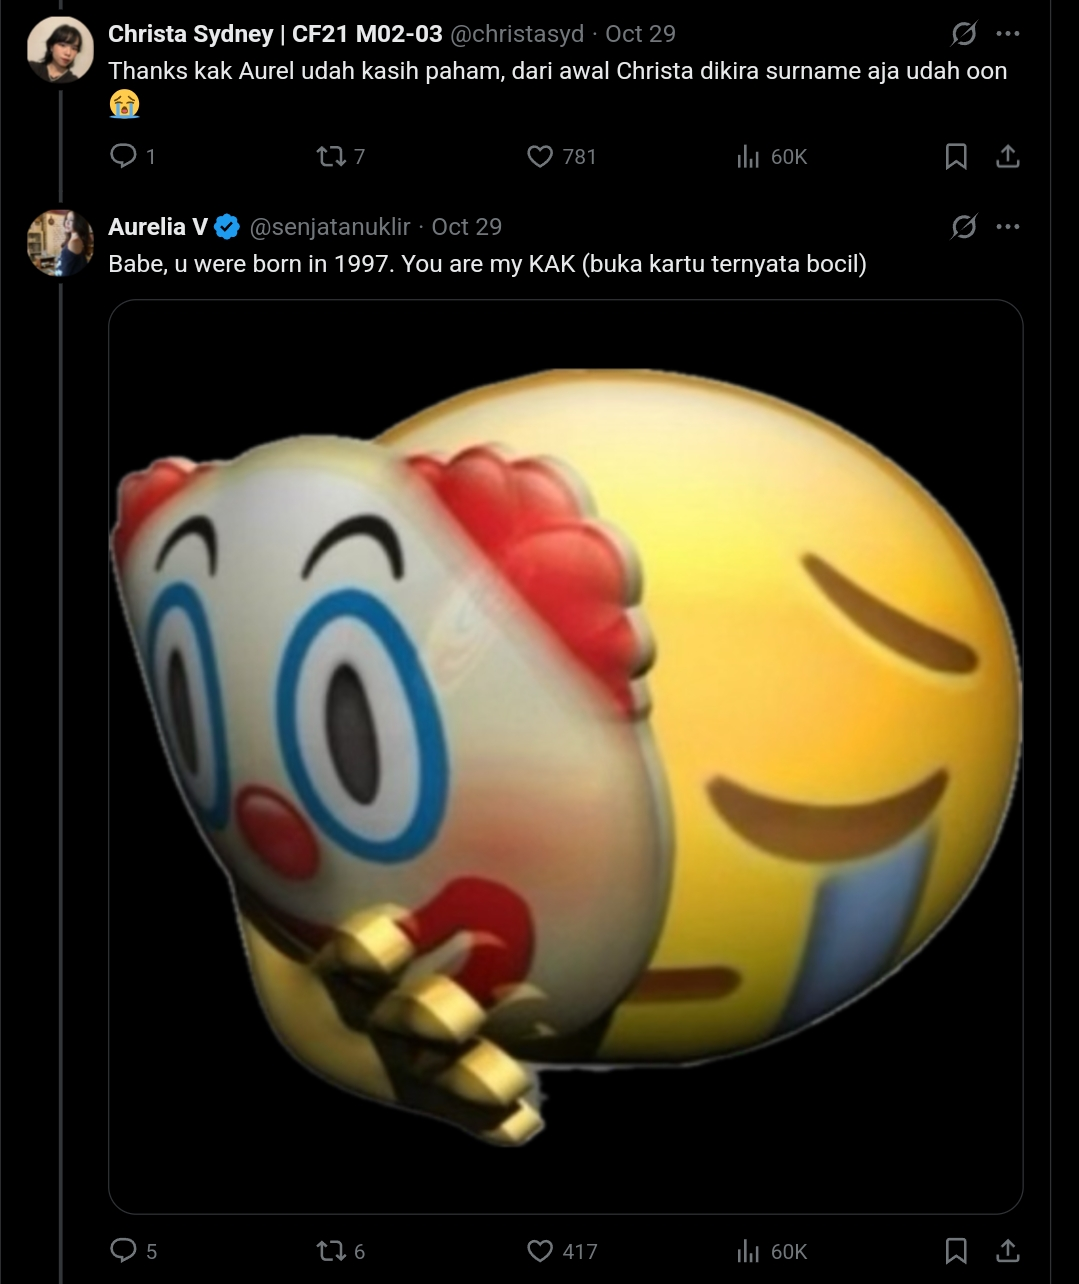This screenshot has height=1284, width=1079.
Task: Open the Christa Sydney | CF21 M02-03 name link
Action: (275, 34)
